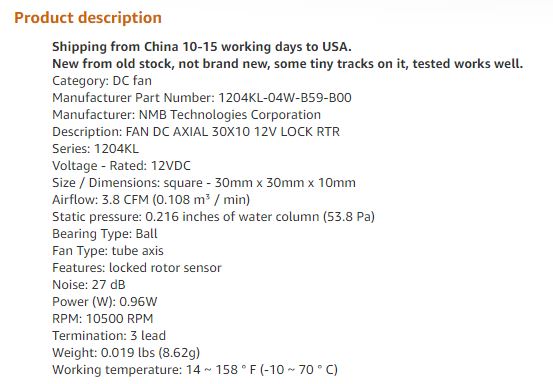553x384 pixels.
Task: Click the Bearing Type: Ball line
Action: (x=105, y=233)
